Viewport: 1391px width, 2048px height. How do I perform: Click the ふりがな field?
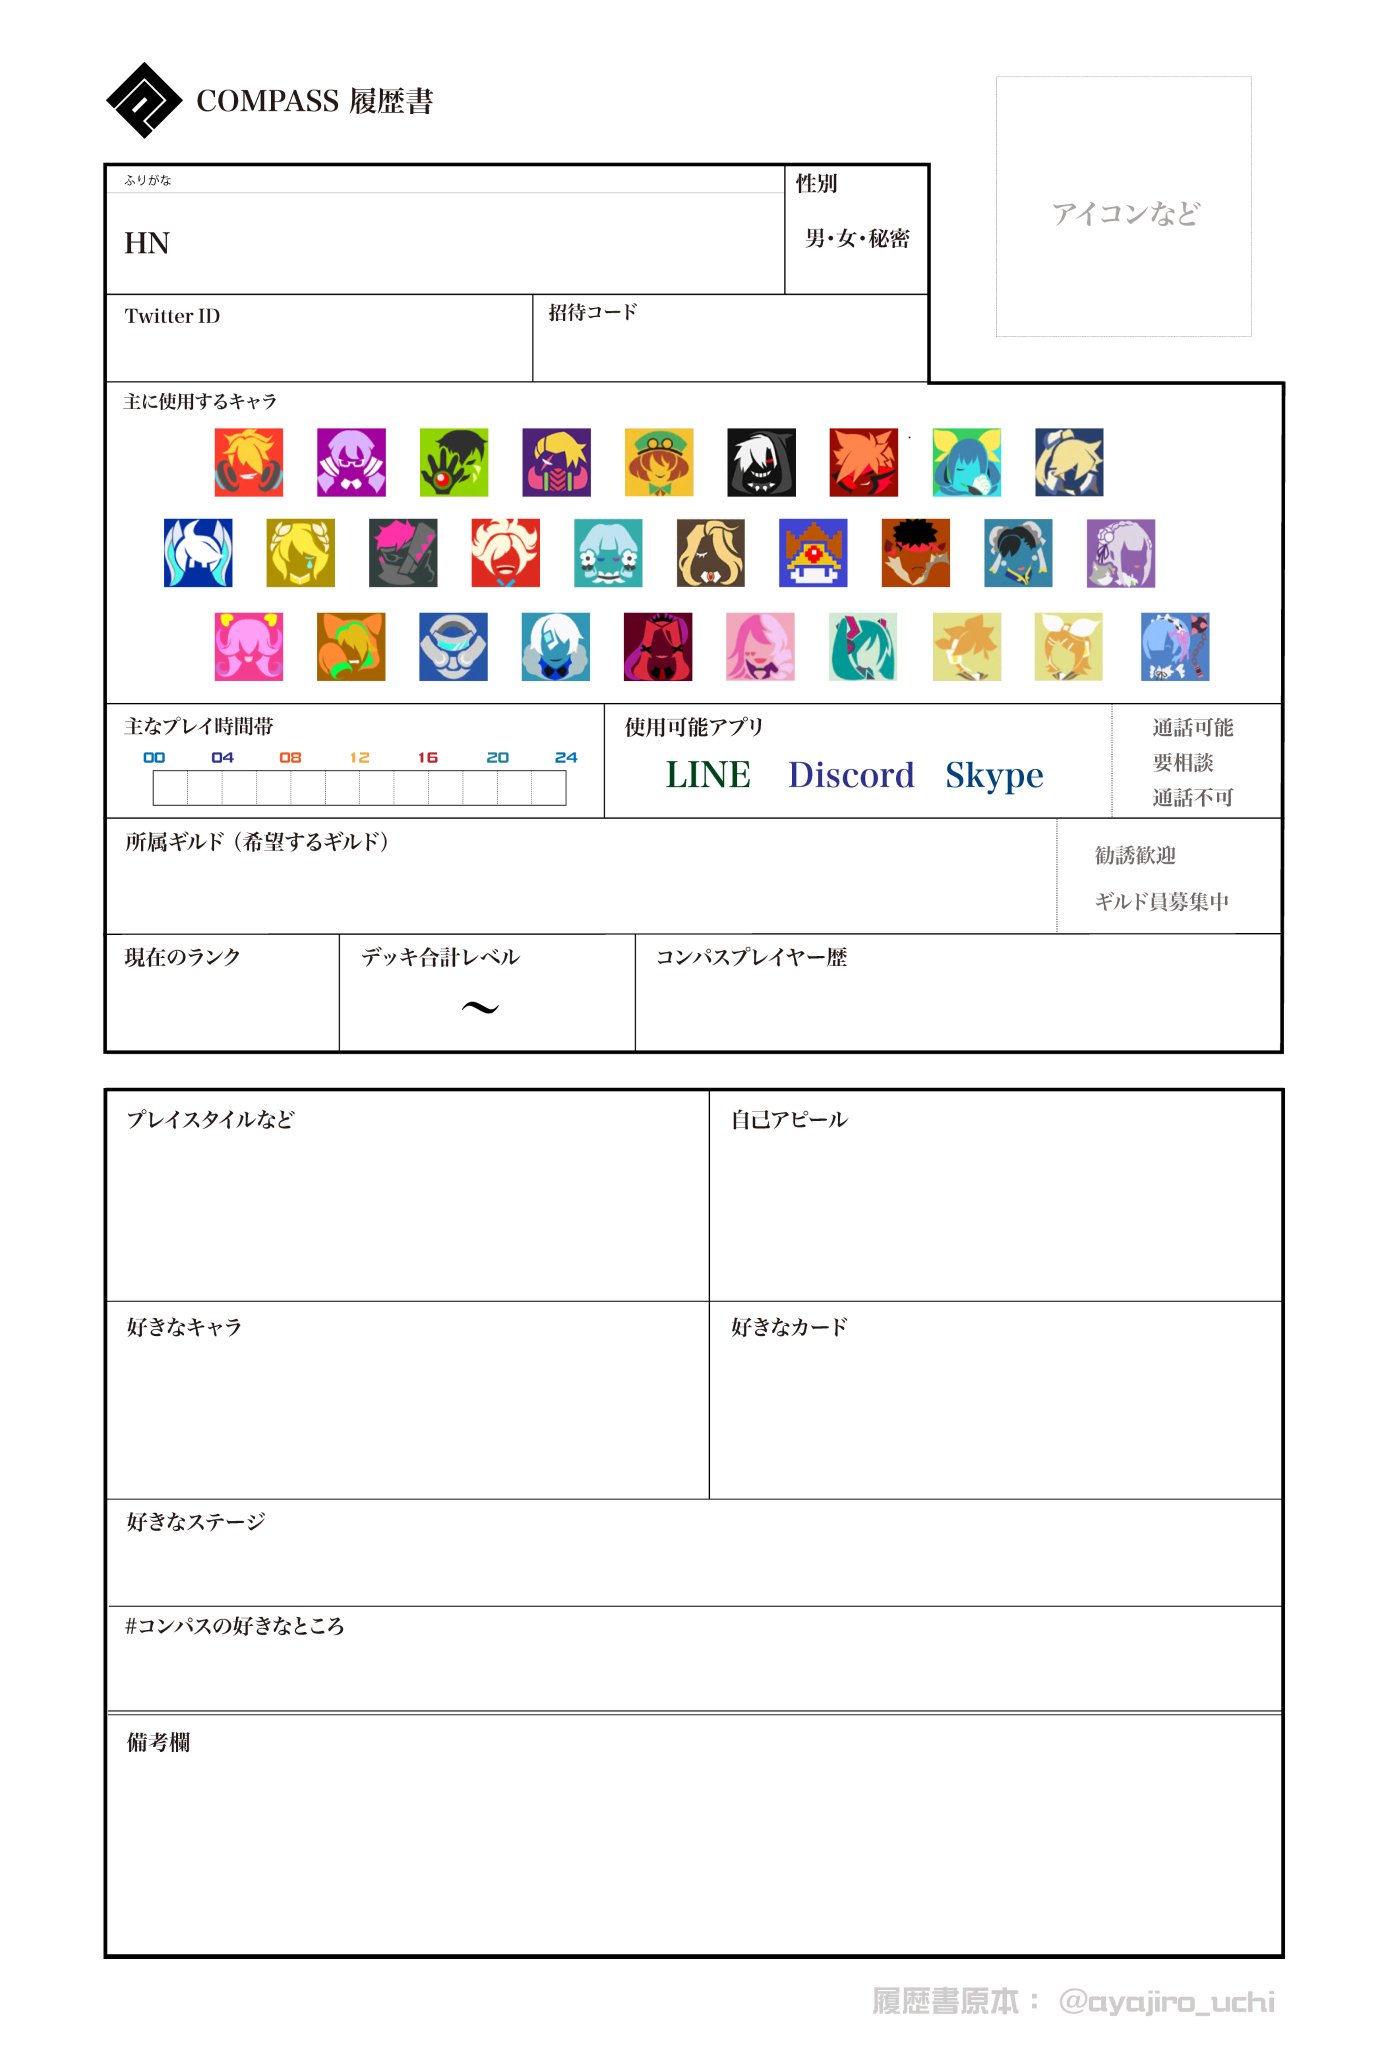pos(445,180)
